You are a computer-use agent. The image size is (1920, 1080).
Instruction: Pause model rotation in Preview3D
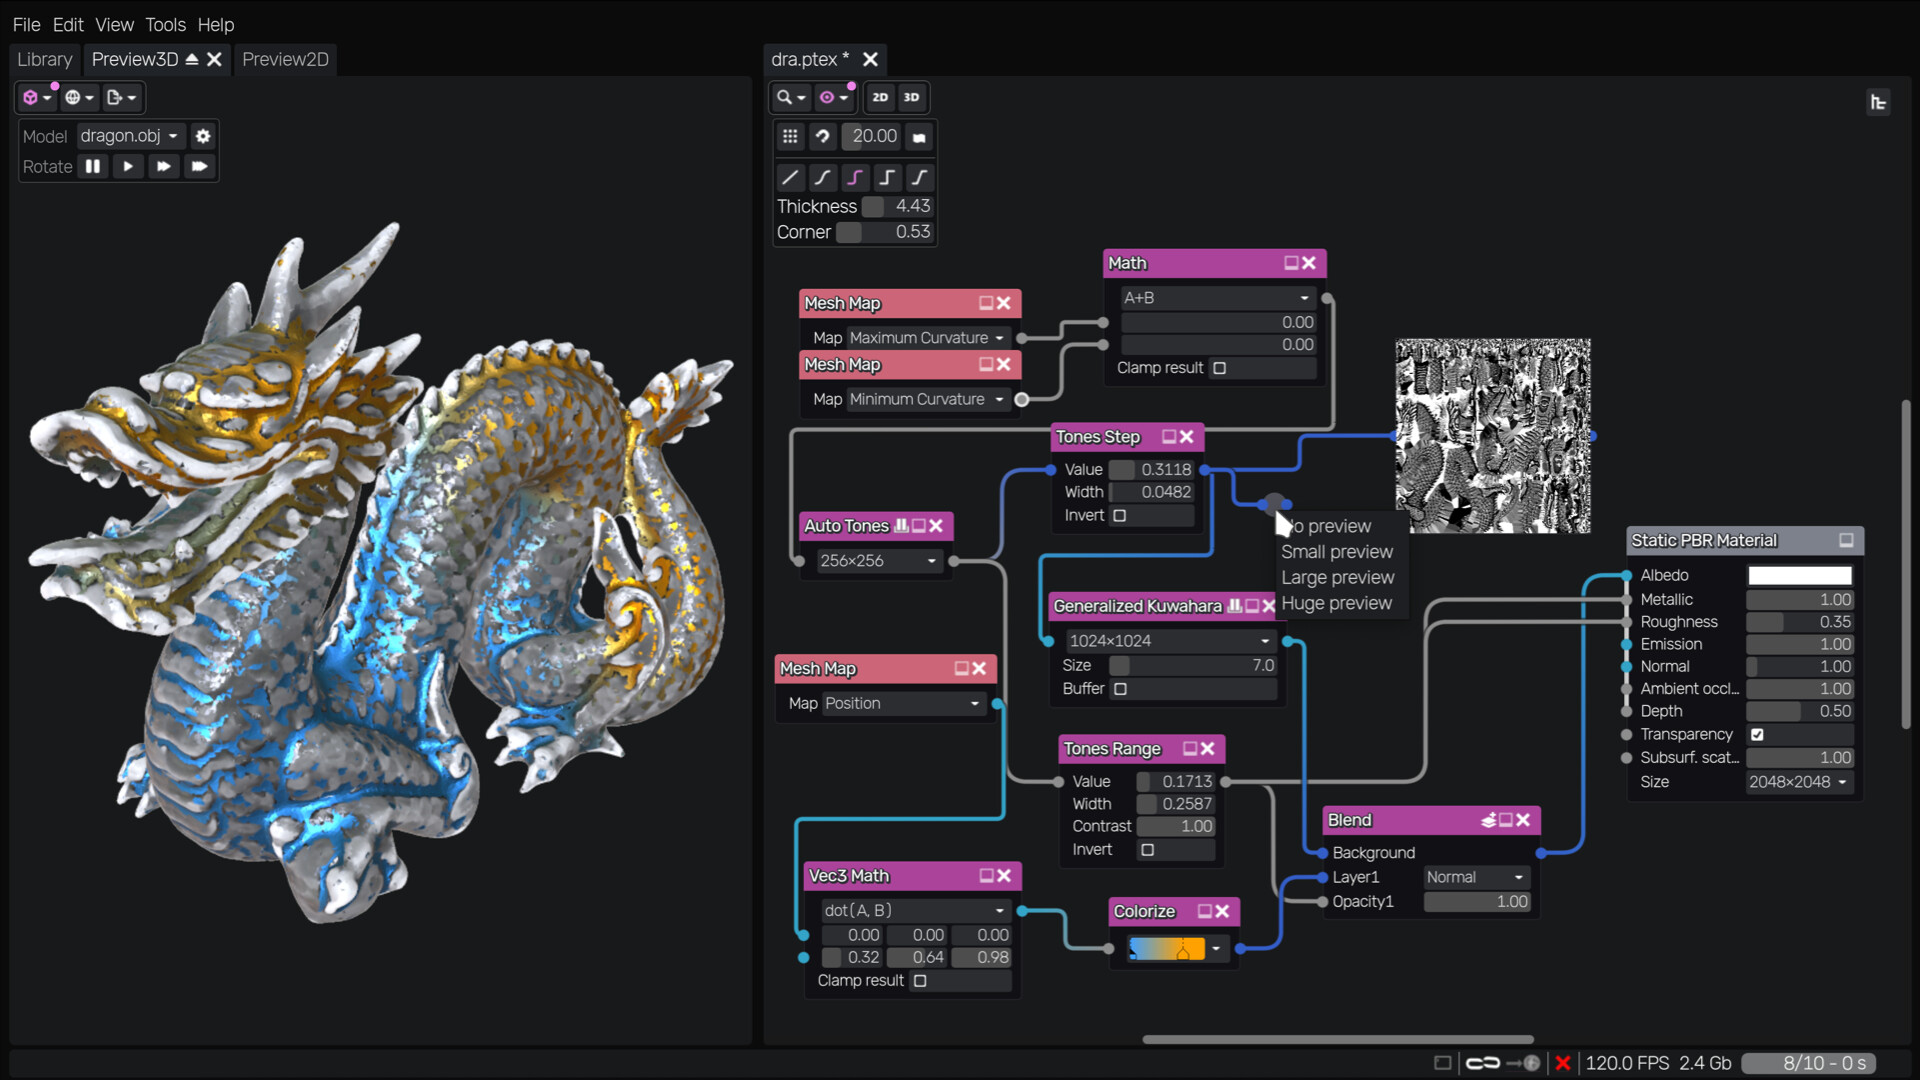(x=92, y=166)
